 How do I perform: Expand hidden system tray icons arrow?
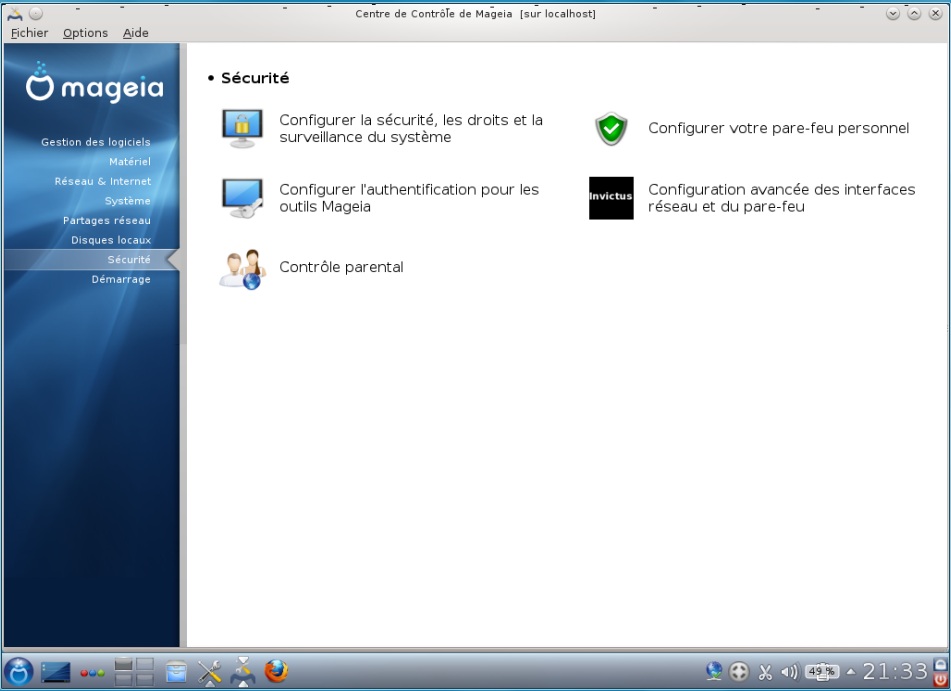click(x=851, y=672)
